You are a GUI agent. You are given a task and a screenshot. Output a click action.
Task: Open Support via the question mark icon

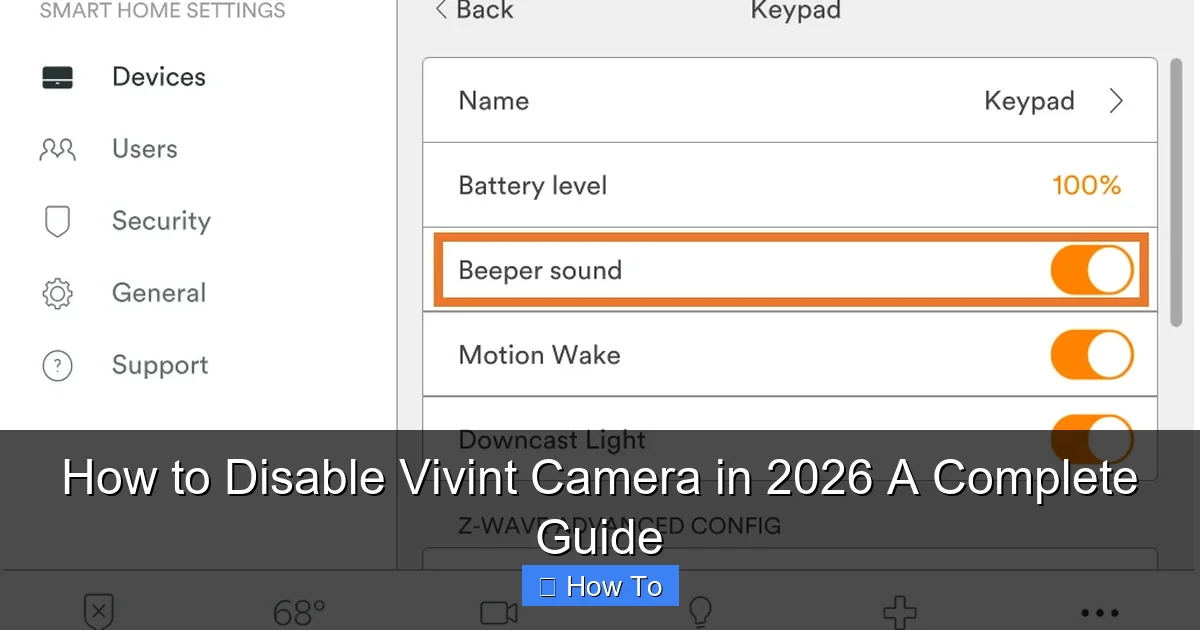coord(57,365)
